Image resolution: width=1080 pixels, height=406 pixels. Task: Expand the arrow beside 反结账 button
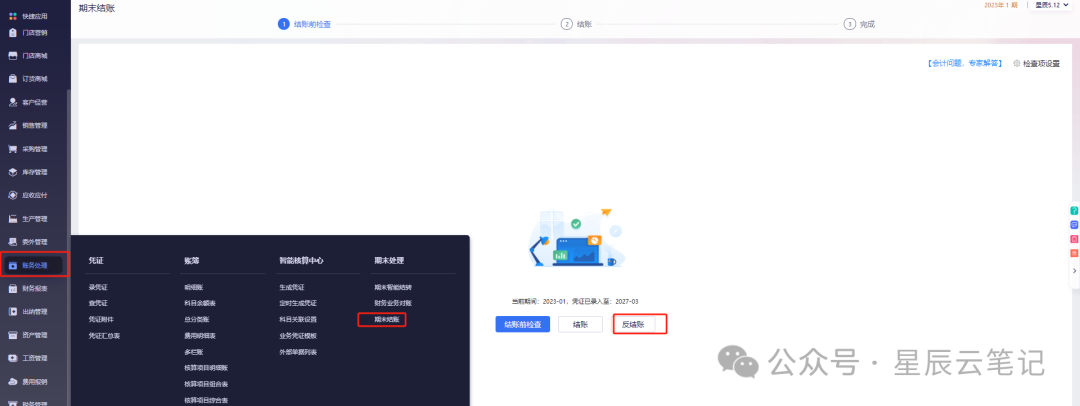[661, 324]
